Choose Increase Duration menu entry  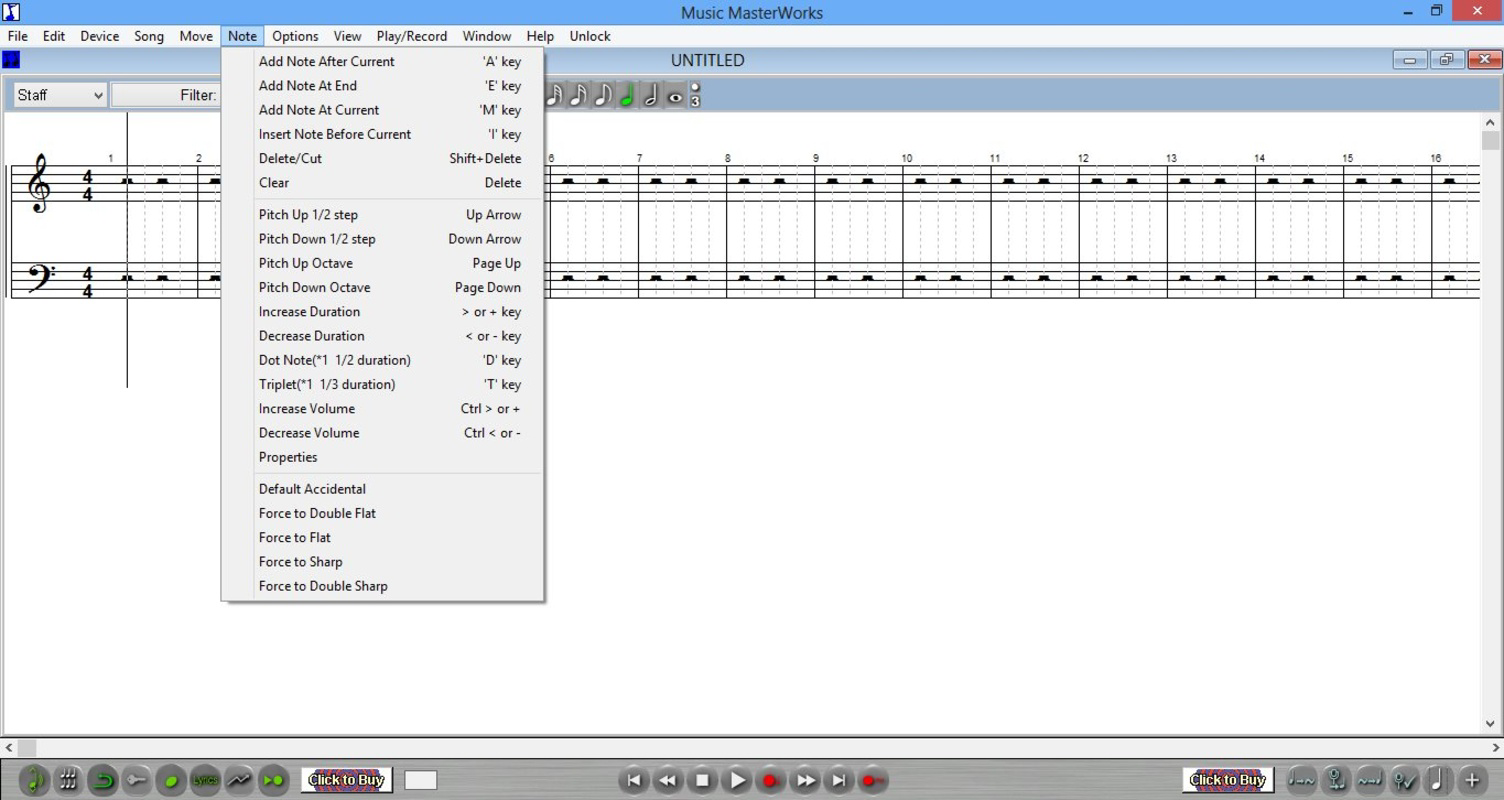[382, 312]
